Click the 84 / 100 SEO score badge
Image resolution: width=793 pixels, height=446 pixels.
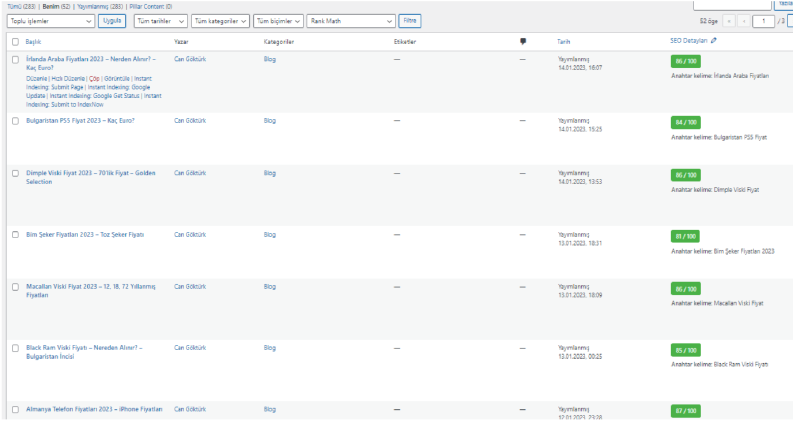[685, 122]
